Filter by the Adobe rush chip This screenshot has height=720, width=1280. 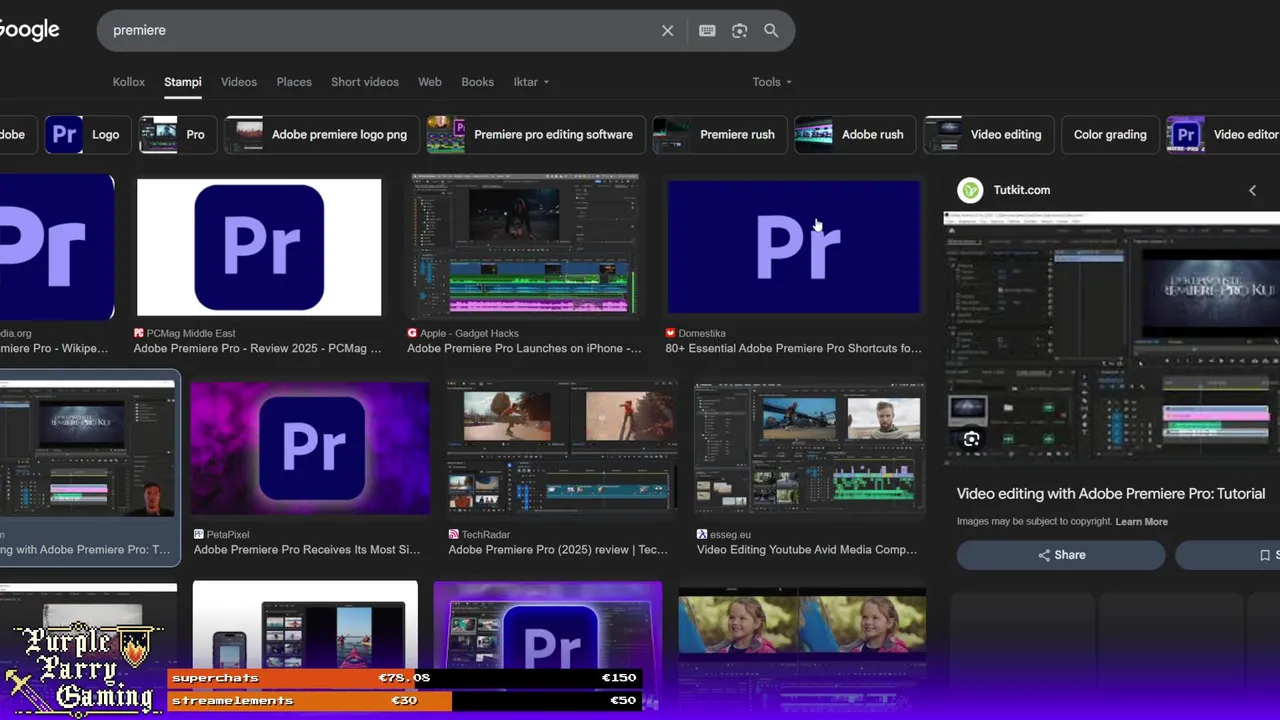coord(855,134)
